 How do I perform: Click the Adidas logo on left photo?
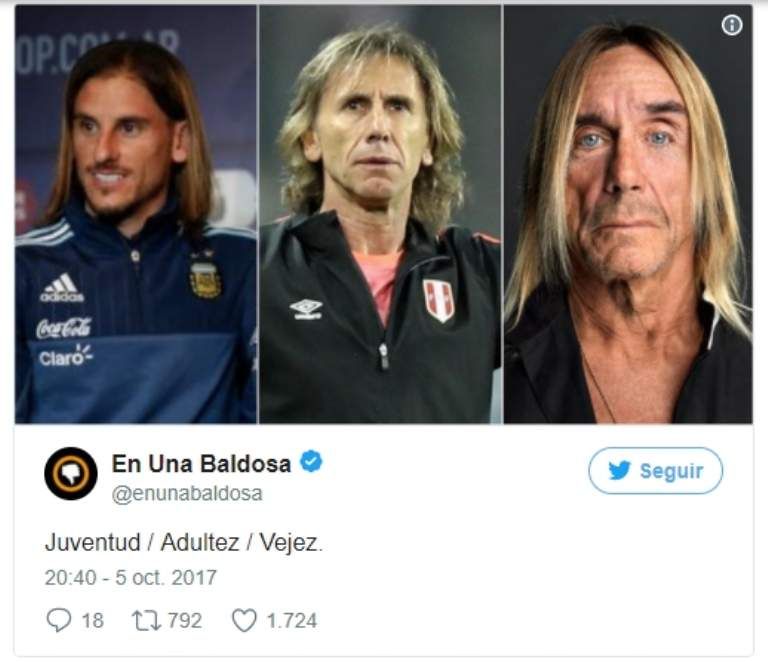tap(62, 287)
